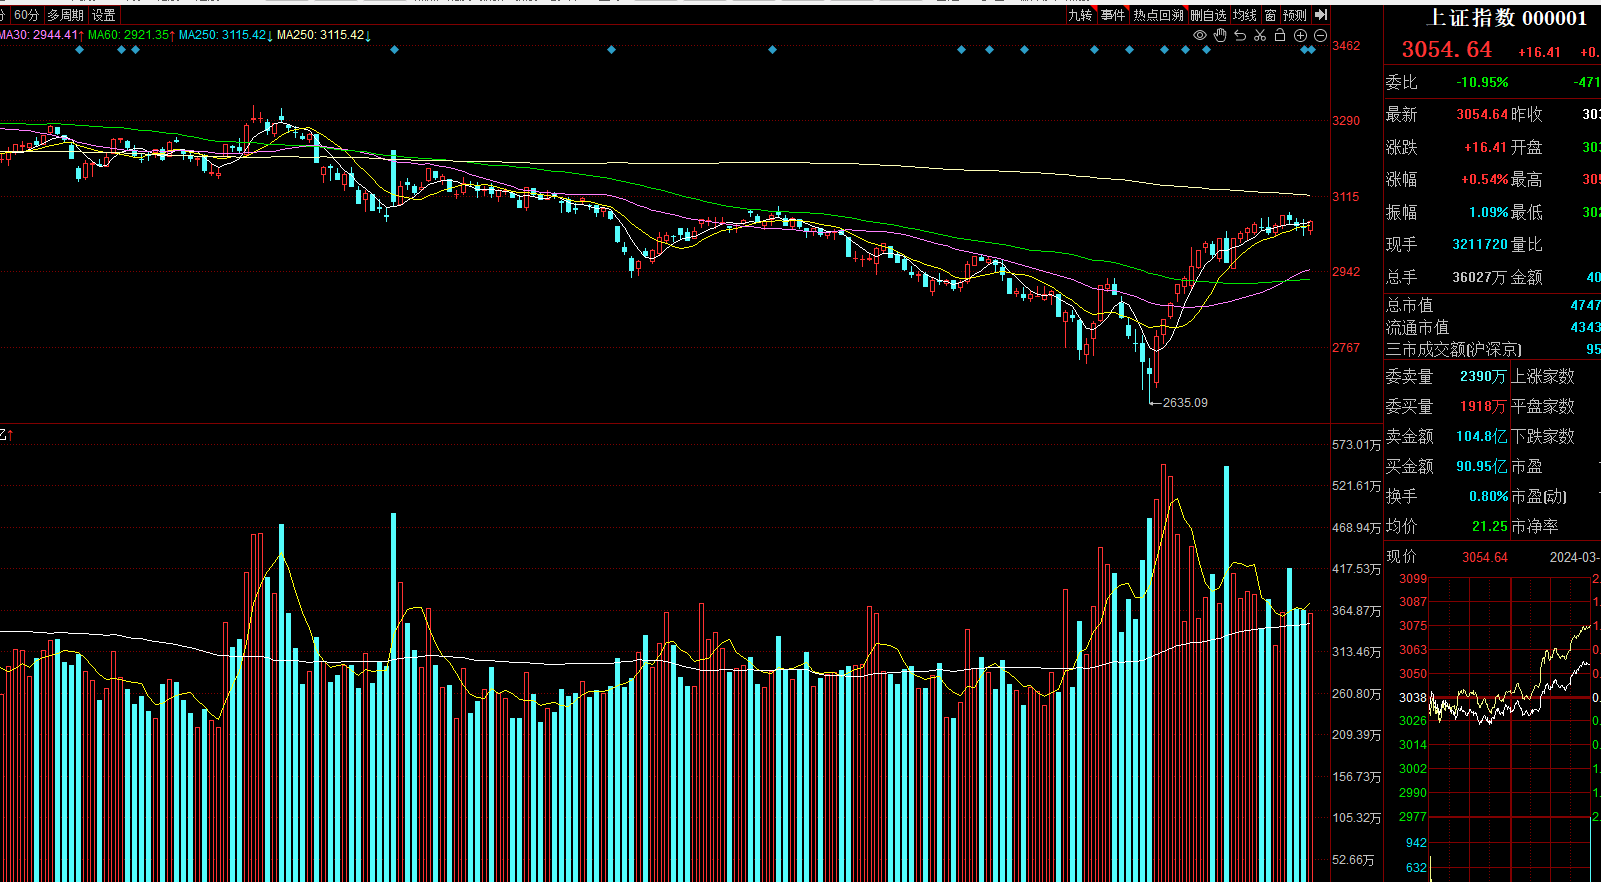Click the 卖金额 104.8亿 value
Image resolution: width=1601 pixels, height=882 pixels.
(1481, 436)
